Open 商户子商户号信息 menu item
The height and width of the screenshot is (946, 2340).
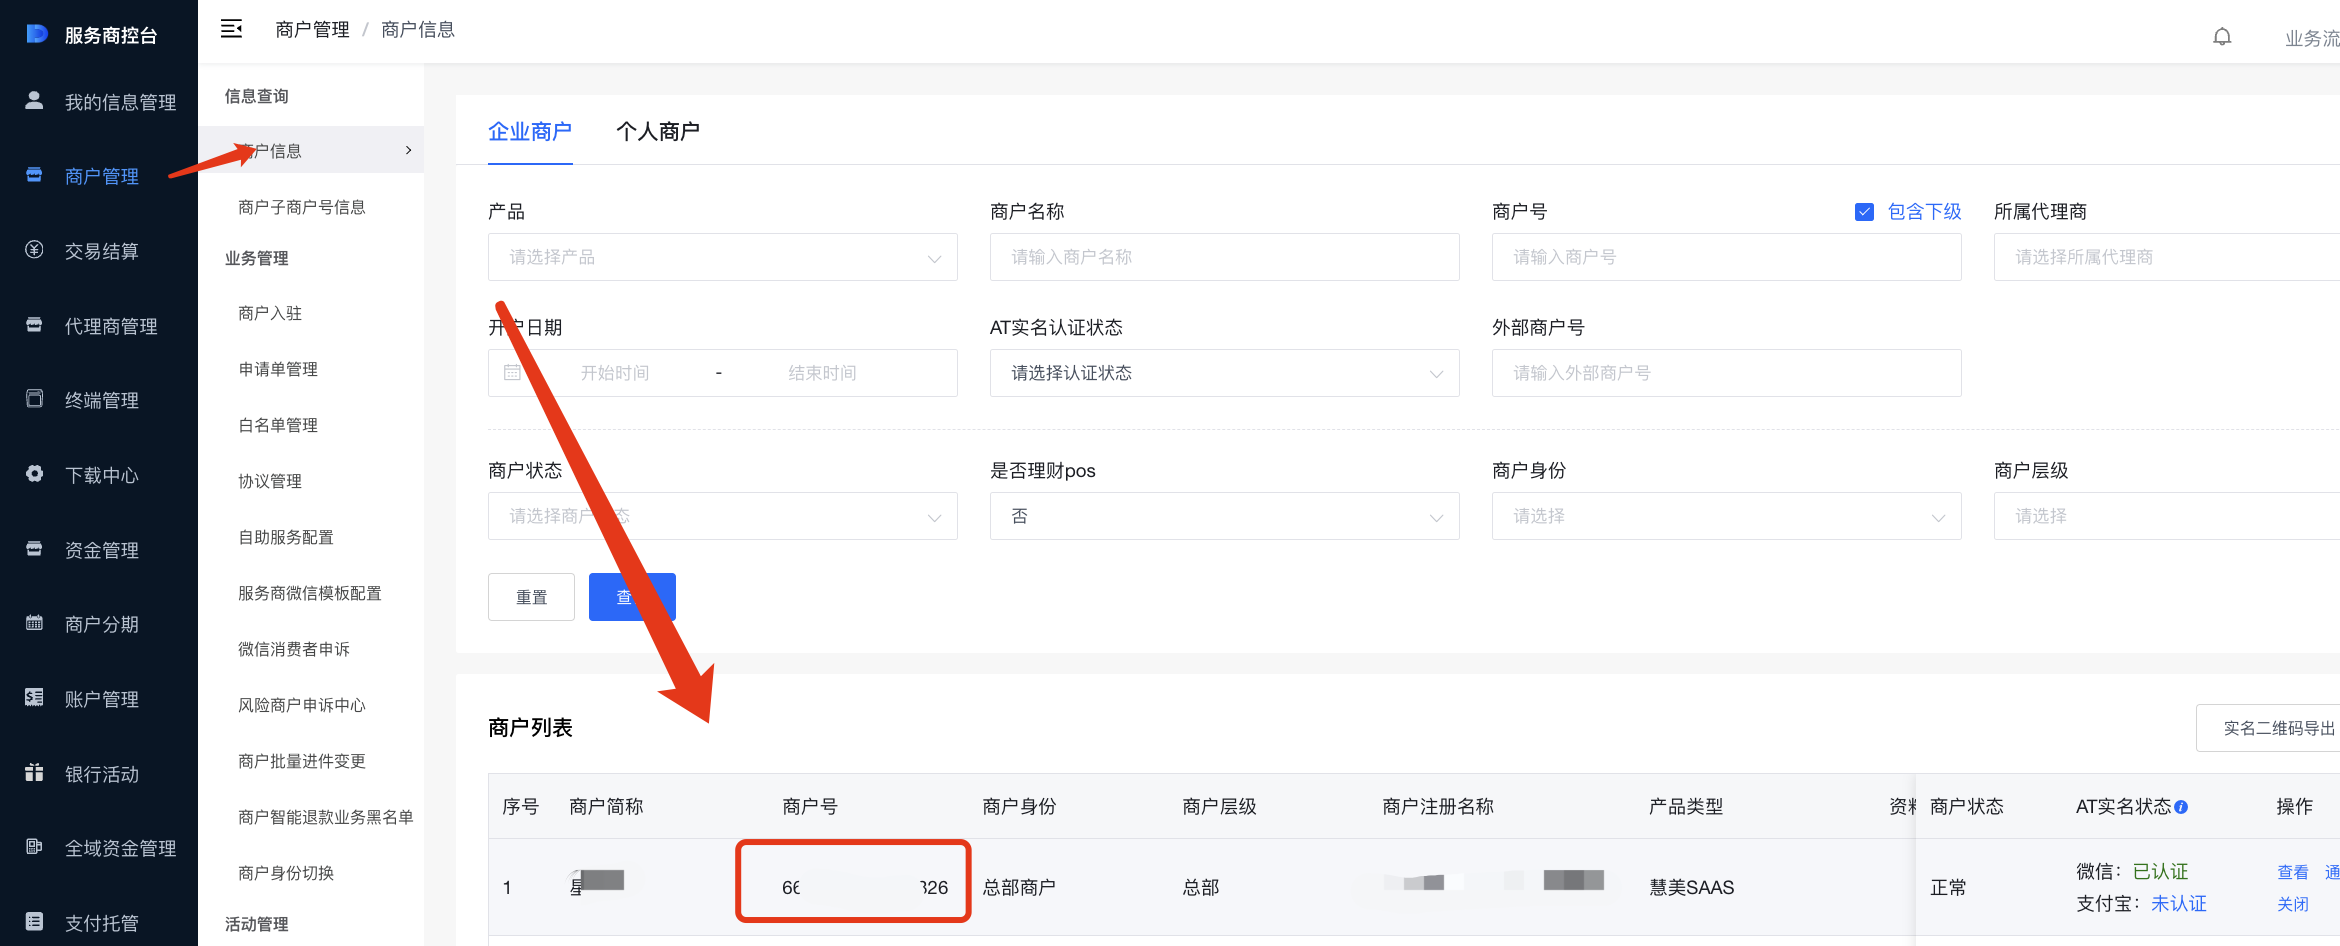[302, 207]
